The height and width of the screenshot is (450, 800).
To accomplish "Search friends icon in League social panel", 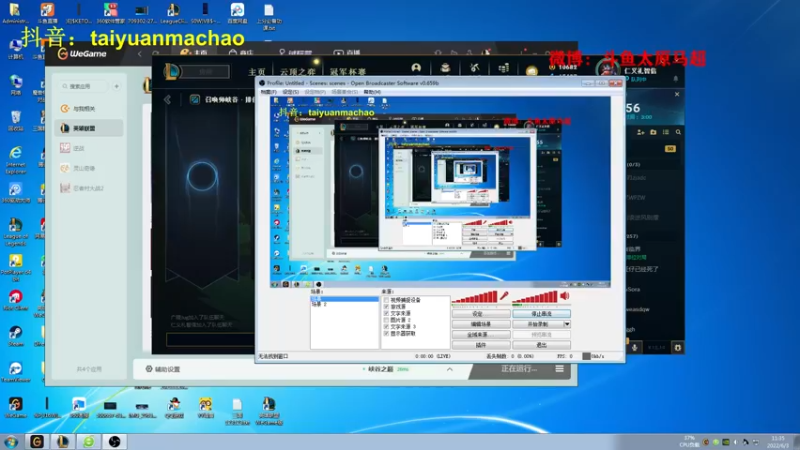I will pyautogui.click(x=678, y=132).
